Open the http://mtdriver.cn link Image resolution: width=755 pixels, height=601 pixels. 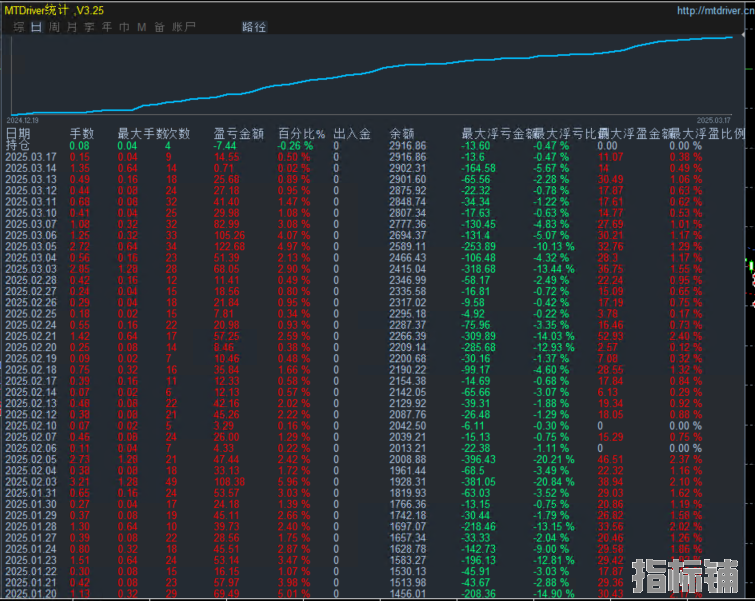pos(716,10)
